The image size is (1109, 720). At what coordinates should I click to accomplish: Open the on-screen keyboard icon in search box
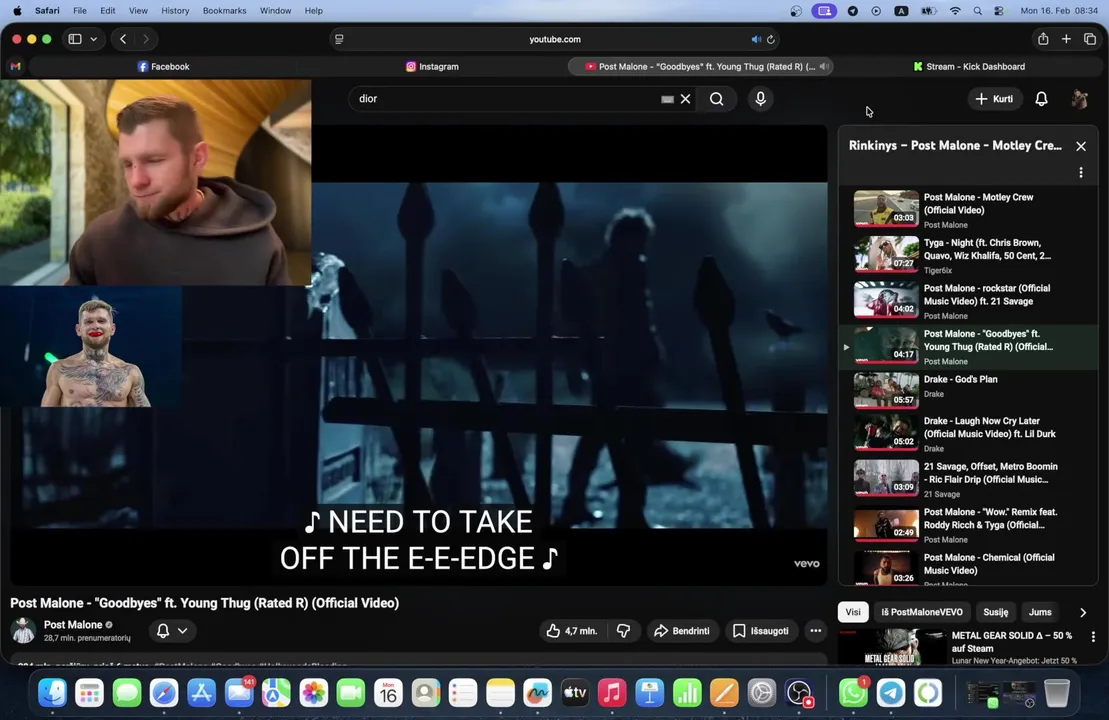coord(667,99)
